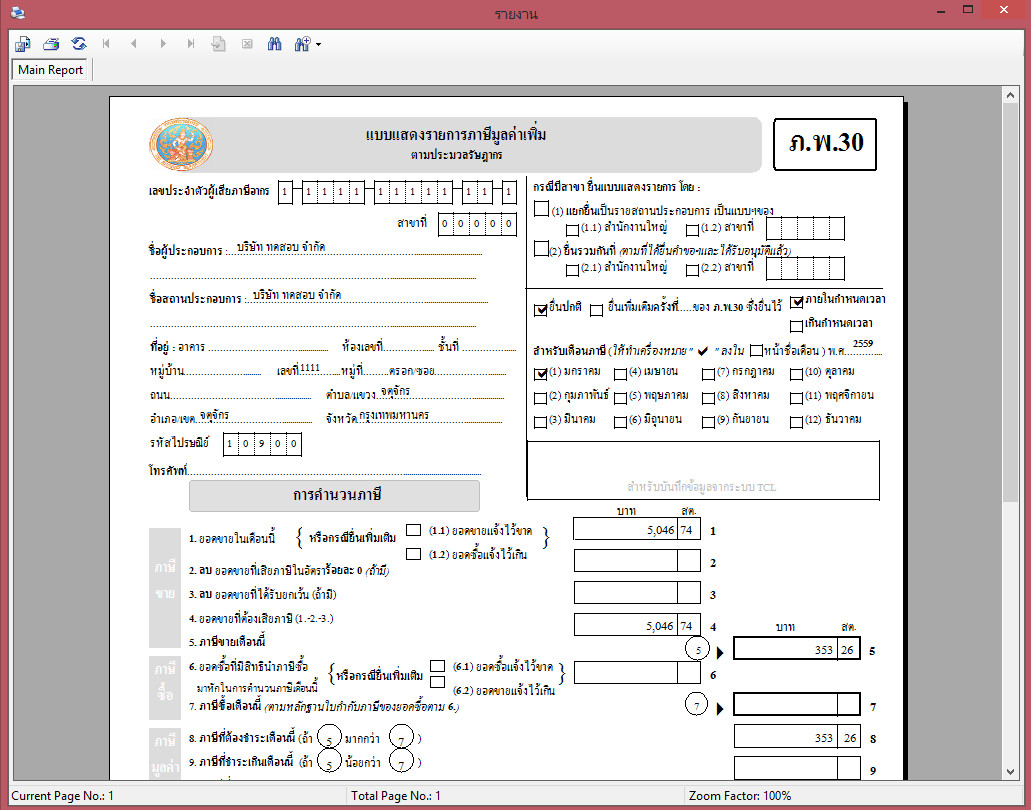
Task: Click the (2.2) สาขาที่ checkbox
Action: 692,270
